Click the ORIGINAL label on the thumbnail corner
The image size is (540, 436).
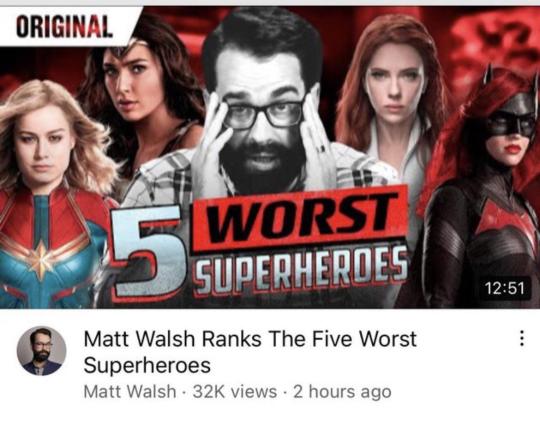[64, 27]
